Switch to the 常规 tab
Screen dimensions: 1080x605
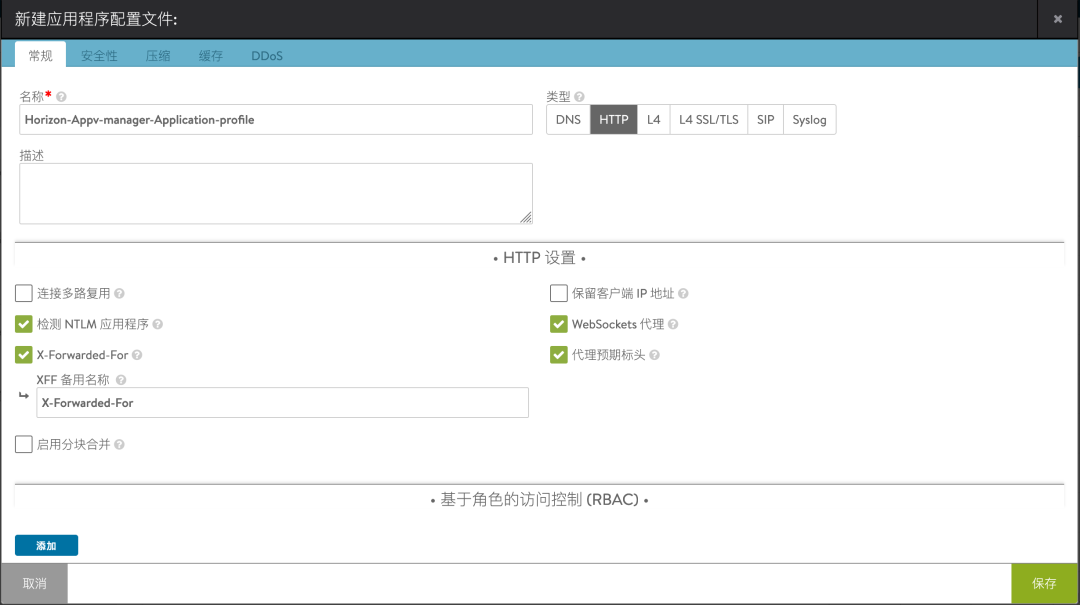[x=41, y=56]
